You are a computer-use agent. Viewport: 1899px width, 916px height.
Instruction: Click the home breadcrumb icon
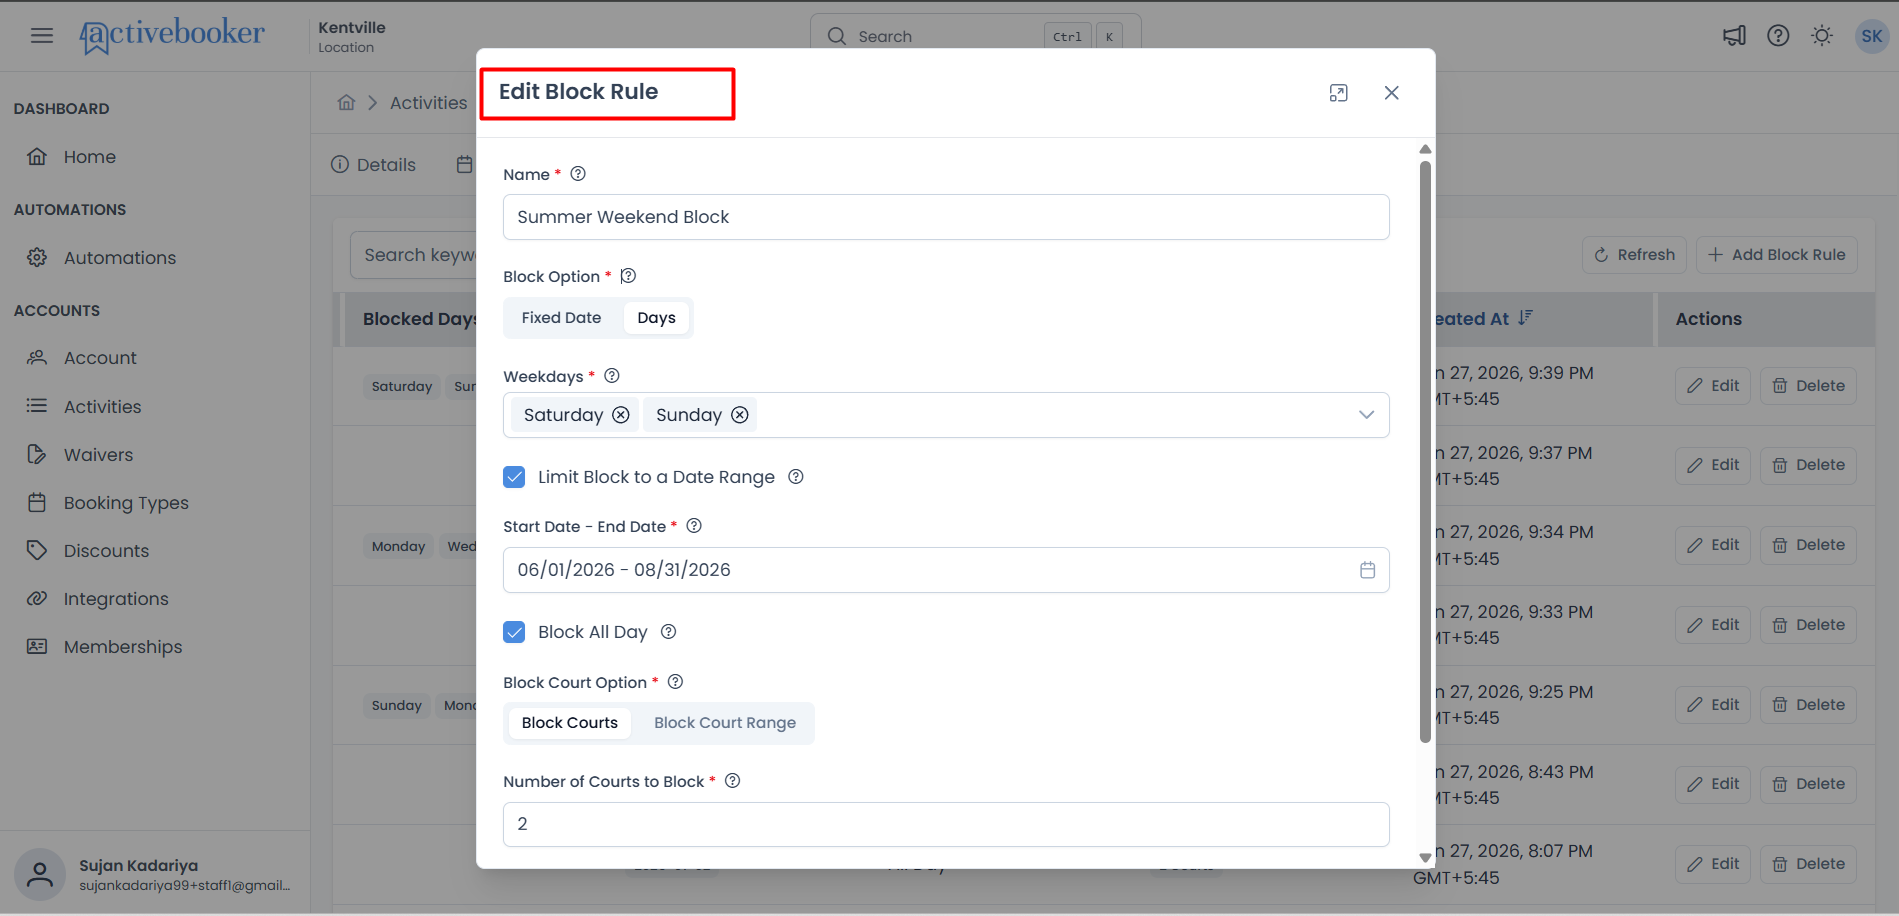(346, 103)
